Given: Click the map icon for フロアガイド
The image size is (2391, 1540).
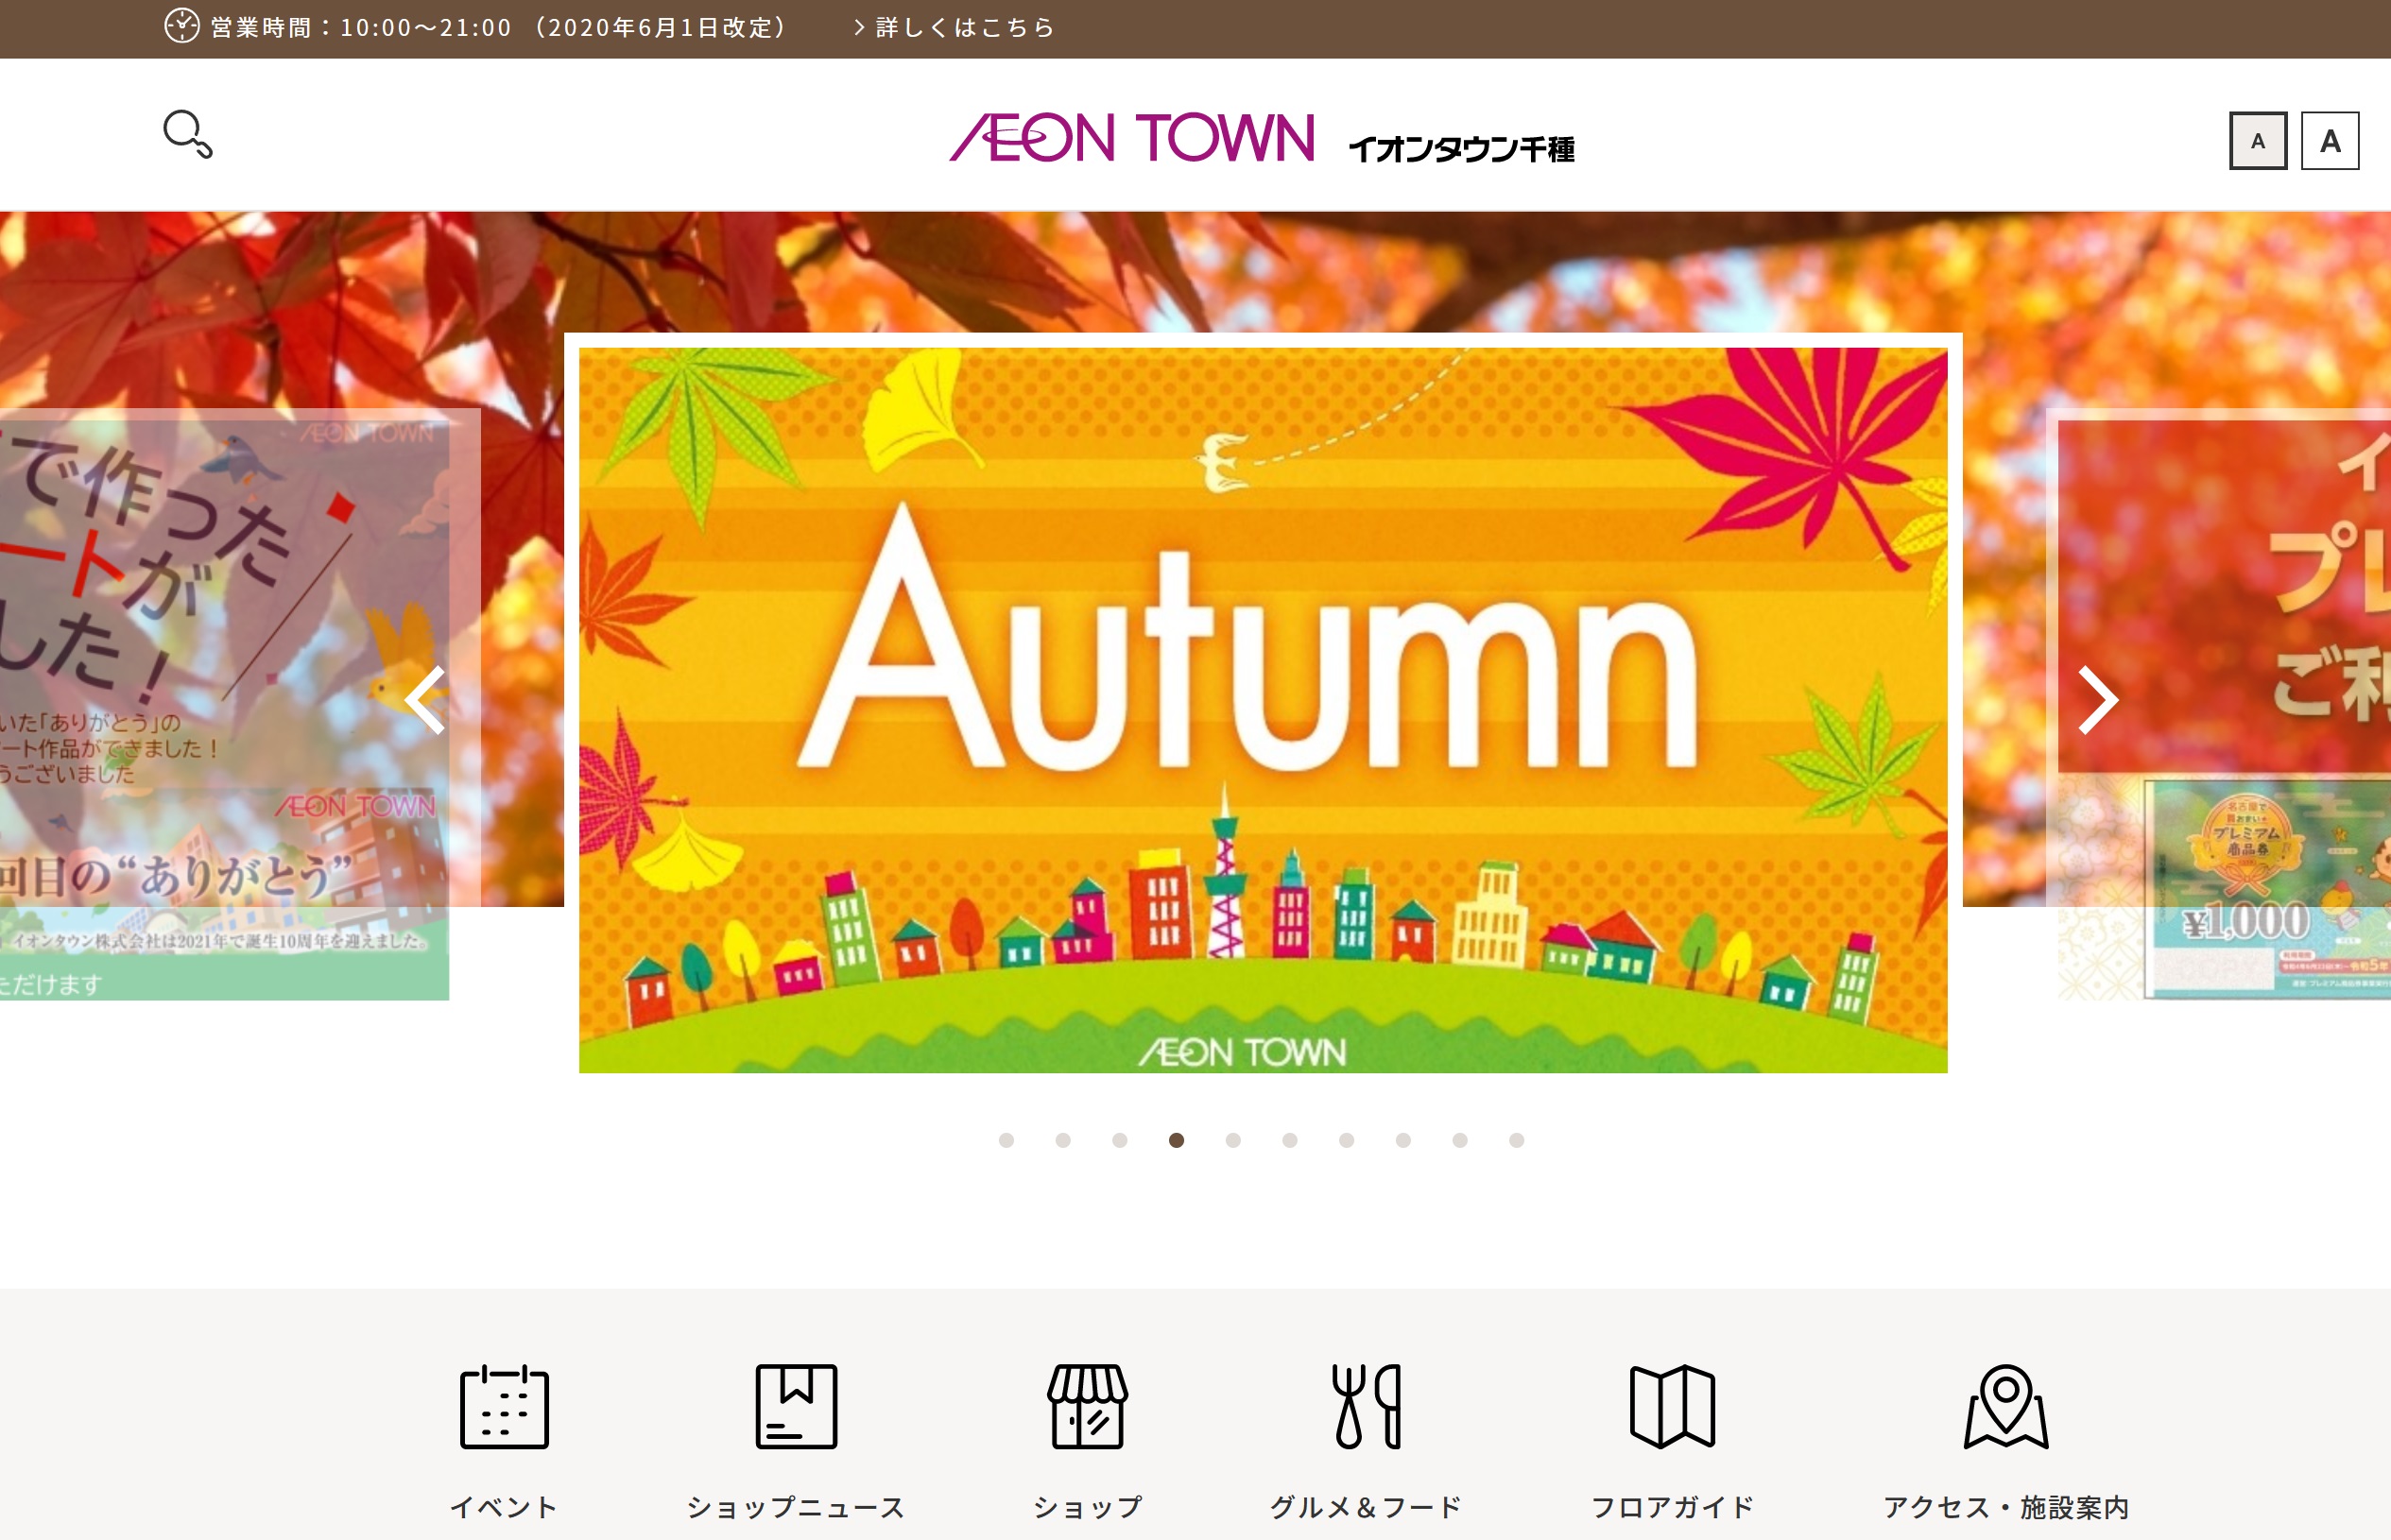Looking at the screenshot, I should tap(1672, 1406).
